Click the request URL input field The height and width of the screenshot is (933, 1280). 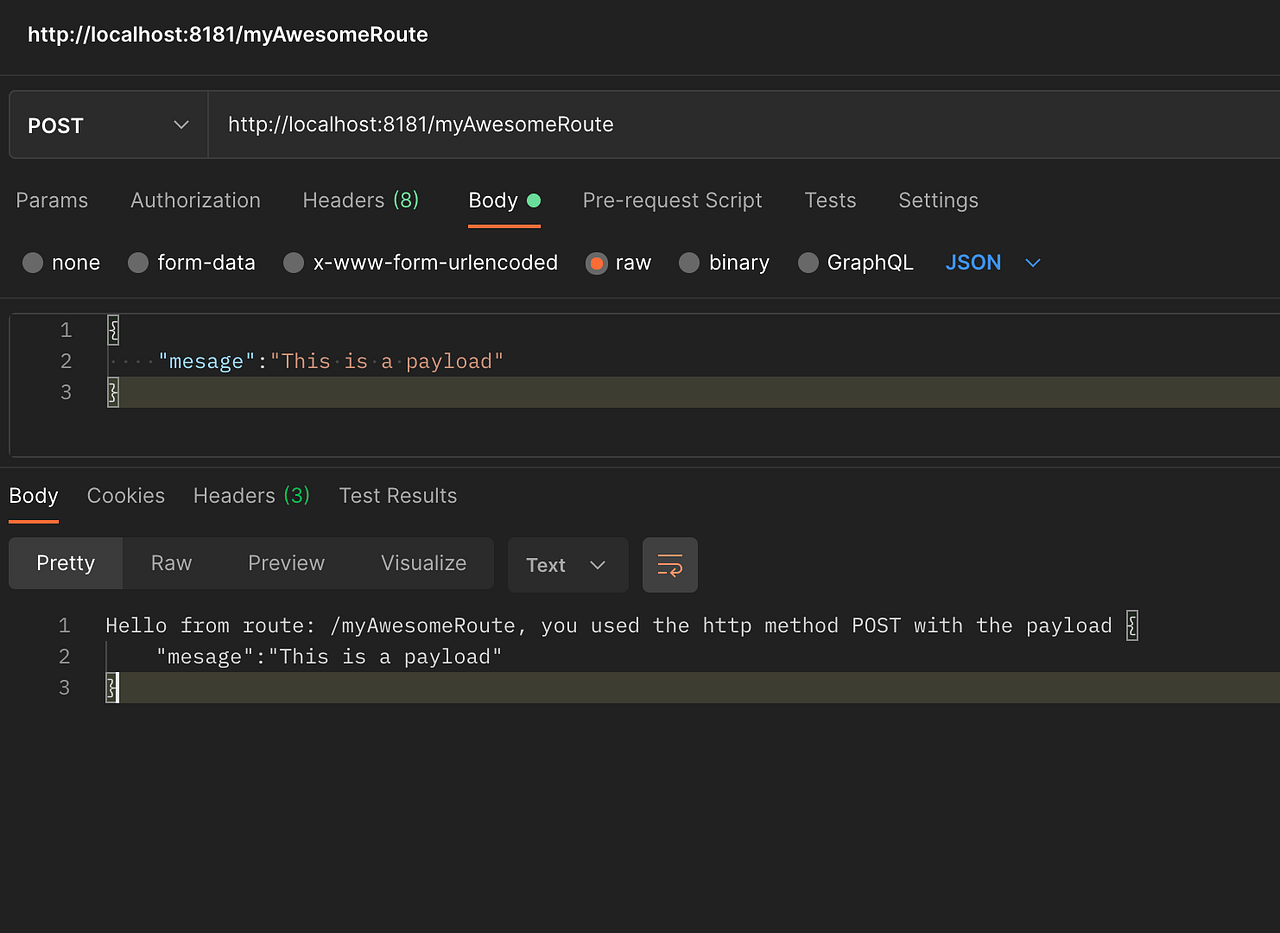744,125
